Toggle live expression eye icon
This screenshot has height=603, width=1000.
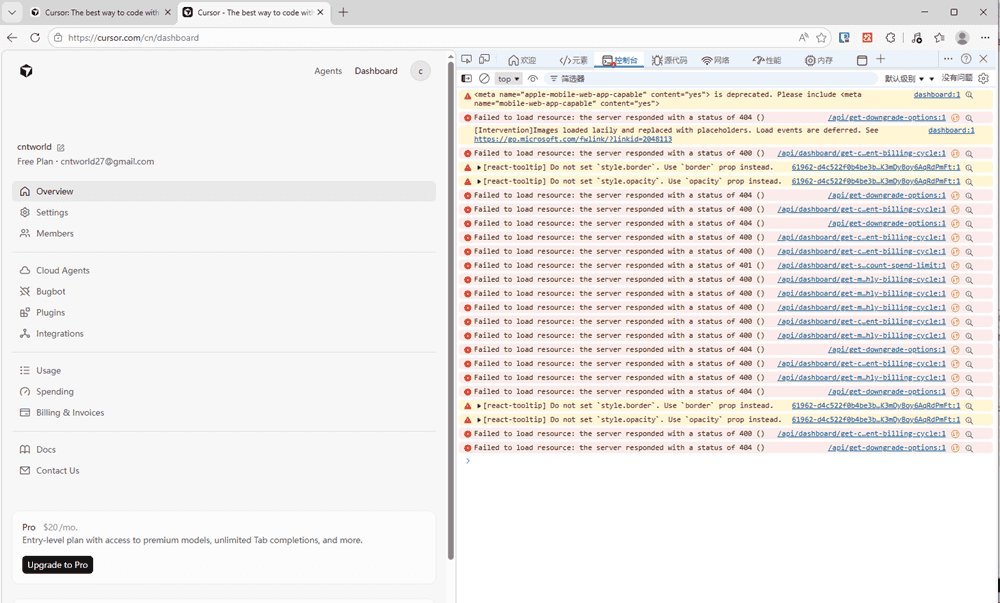[533, 78]
